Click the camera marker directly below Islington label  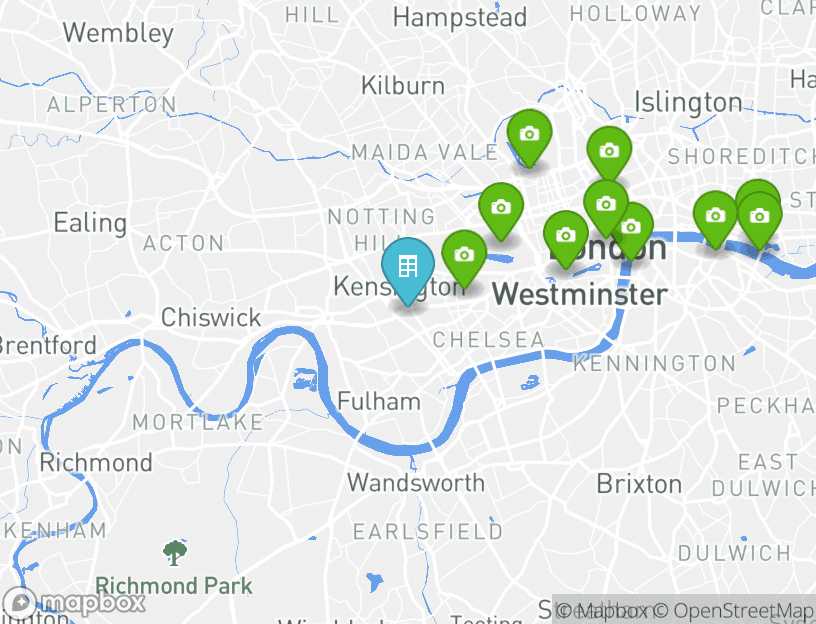[x=609, y=153]
